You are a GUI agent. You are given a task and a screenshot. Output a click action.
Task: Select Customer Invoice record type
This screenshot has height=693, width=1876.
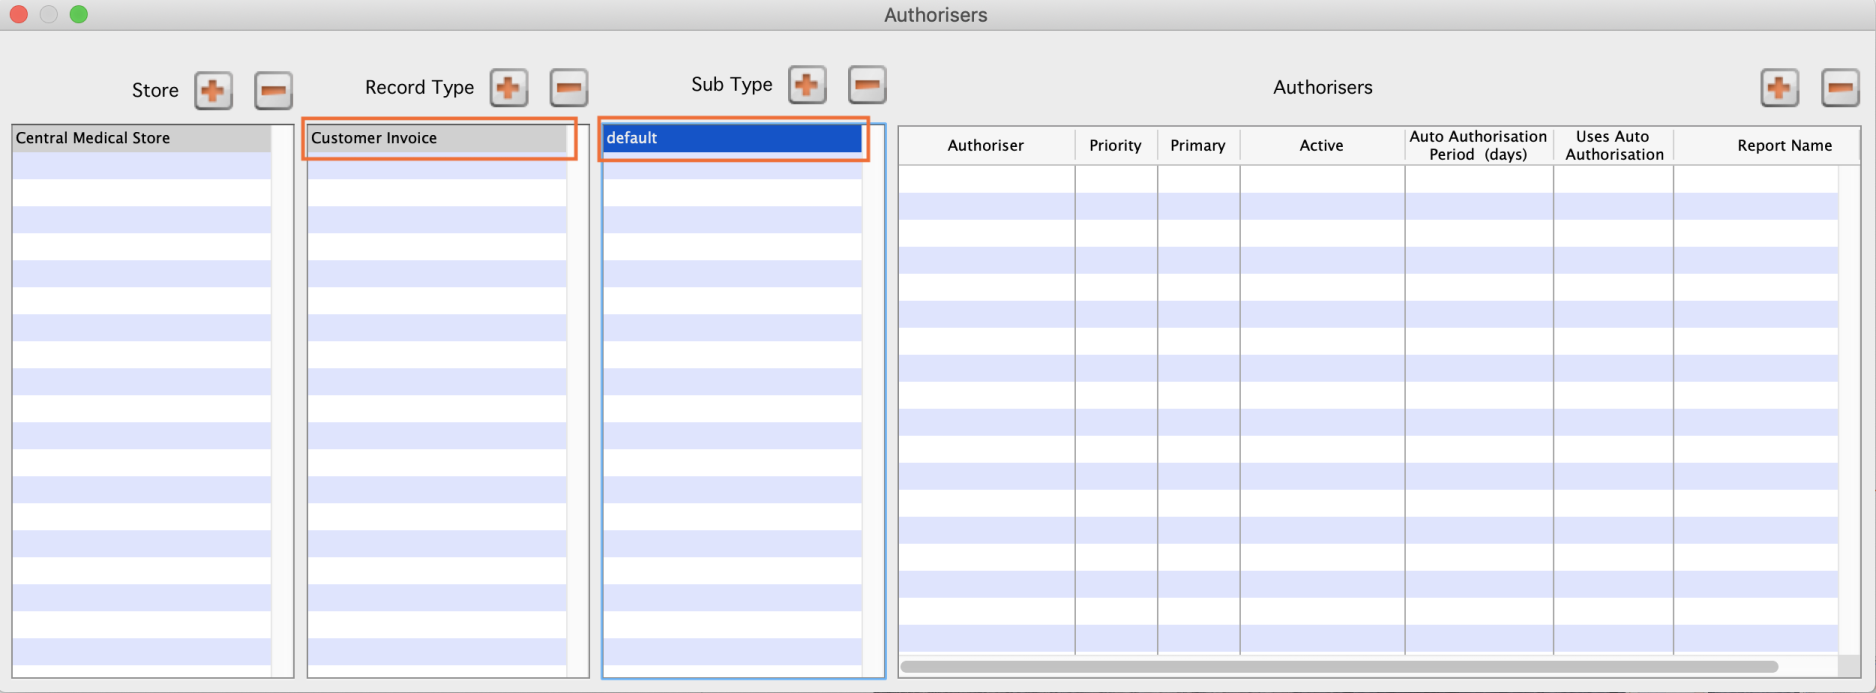437,138
